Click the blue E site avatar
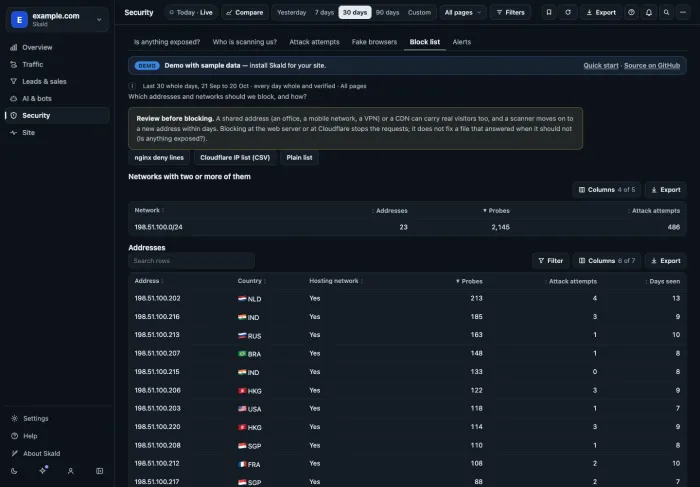 click(19, 19)
